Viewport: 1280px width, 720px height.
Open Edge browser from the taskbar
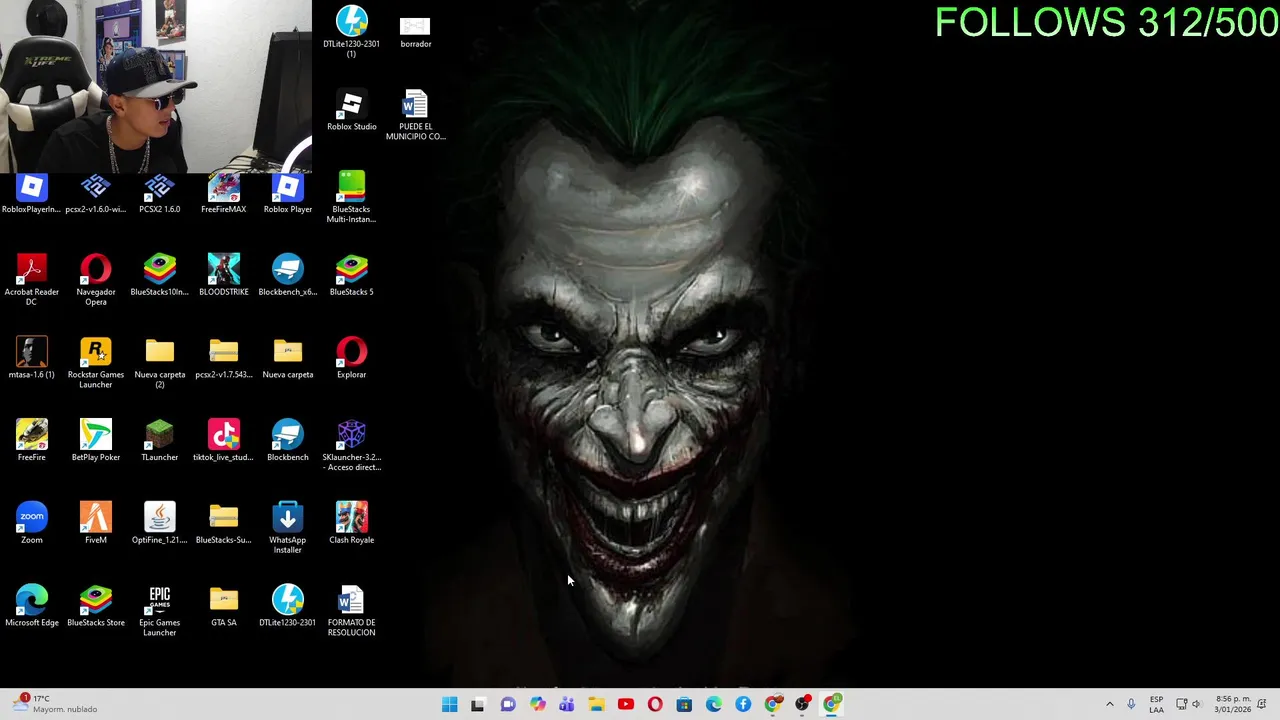tap(714, 704)
